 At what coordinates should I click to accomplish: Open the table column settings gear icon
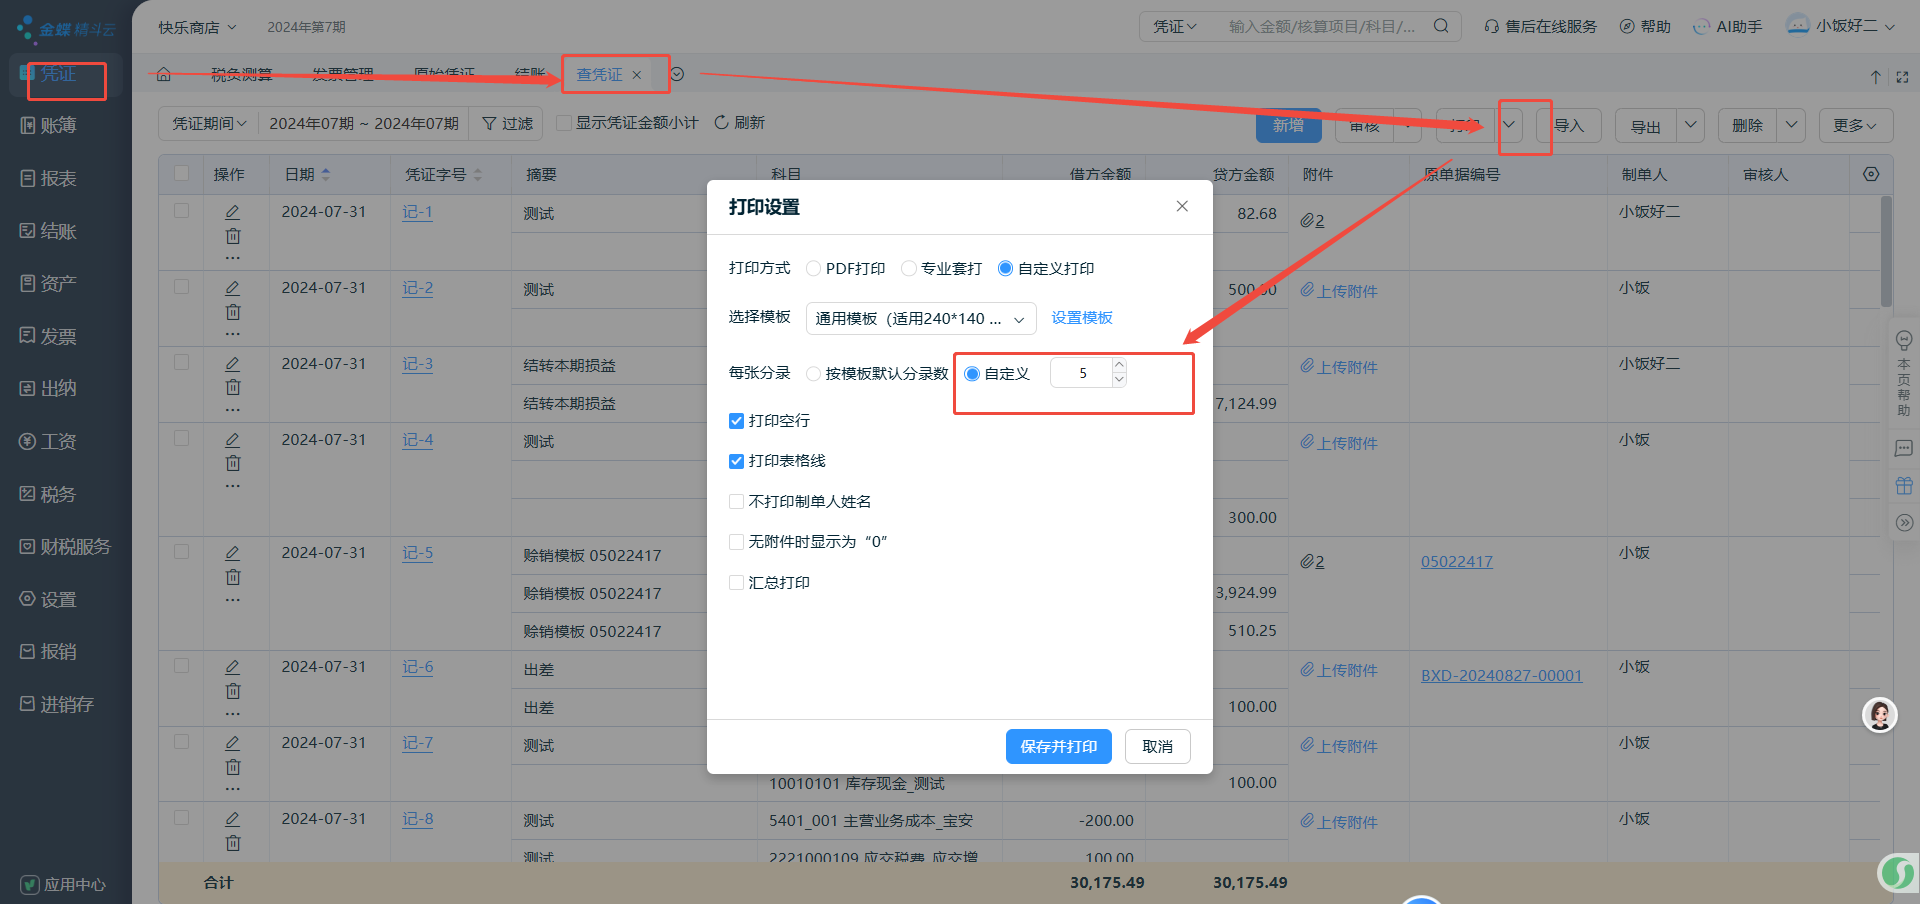pos(1871,174)
